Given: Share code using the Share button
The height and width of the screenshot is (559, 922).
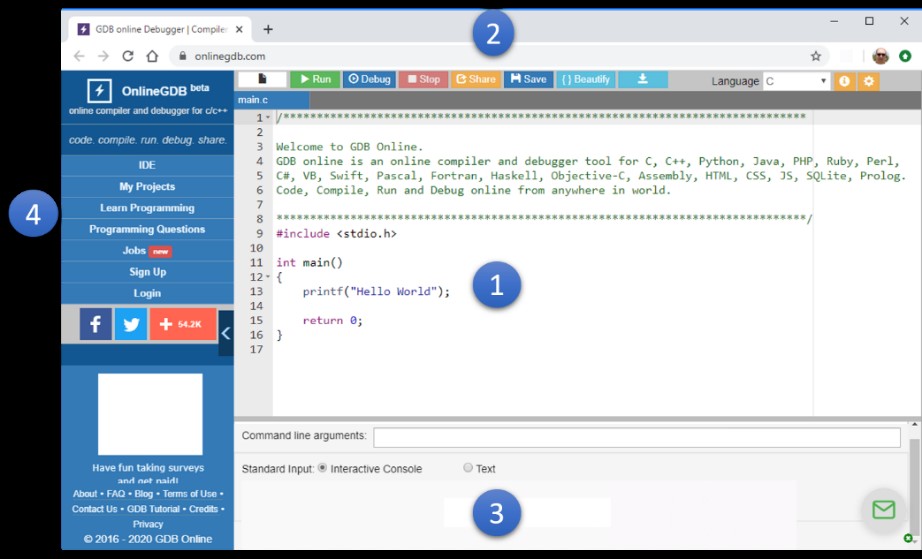Looking at the screenshot, I should (x=476, y=79).
